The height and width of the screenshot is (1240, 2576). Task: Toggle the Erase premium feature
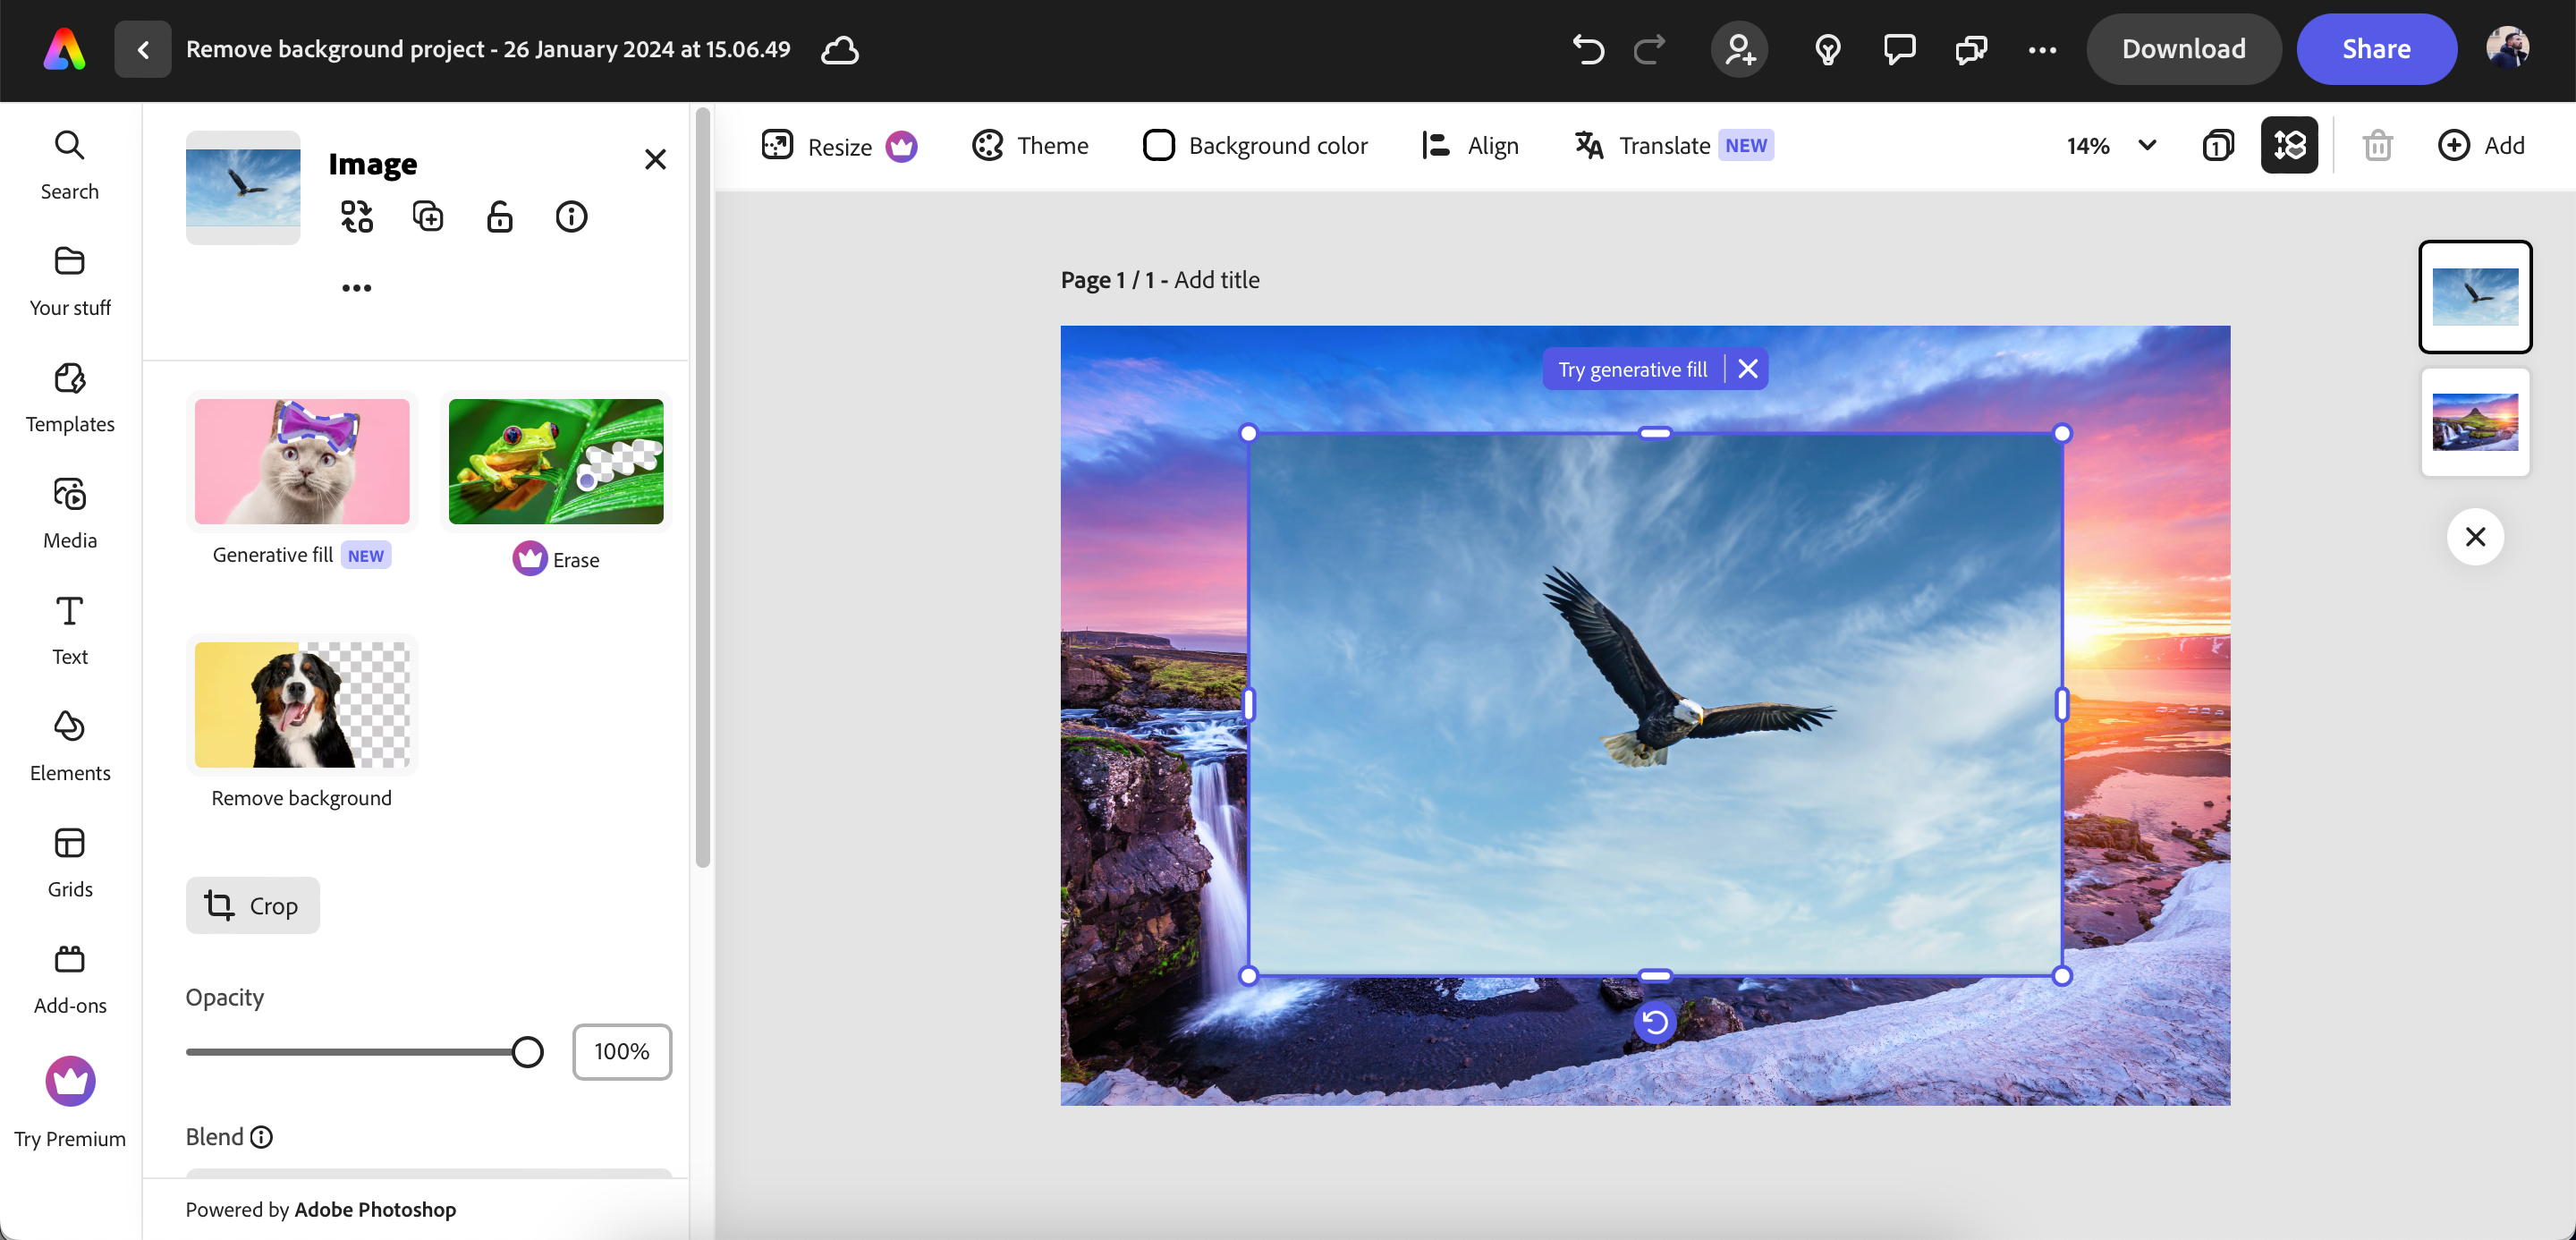[x=555, y=461]
